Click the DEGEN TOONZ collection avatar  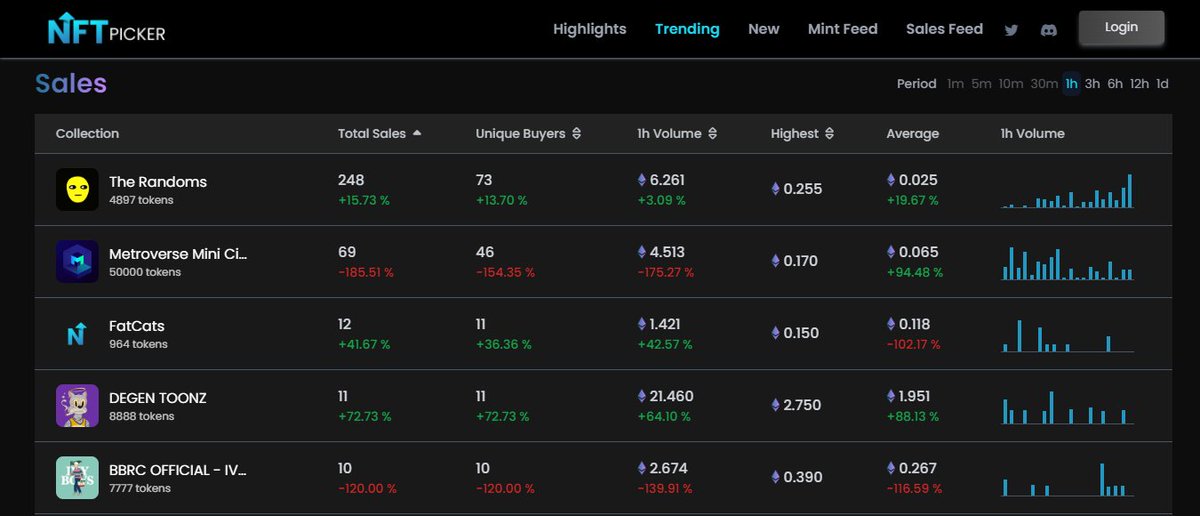pos(77,405)
